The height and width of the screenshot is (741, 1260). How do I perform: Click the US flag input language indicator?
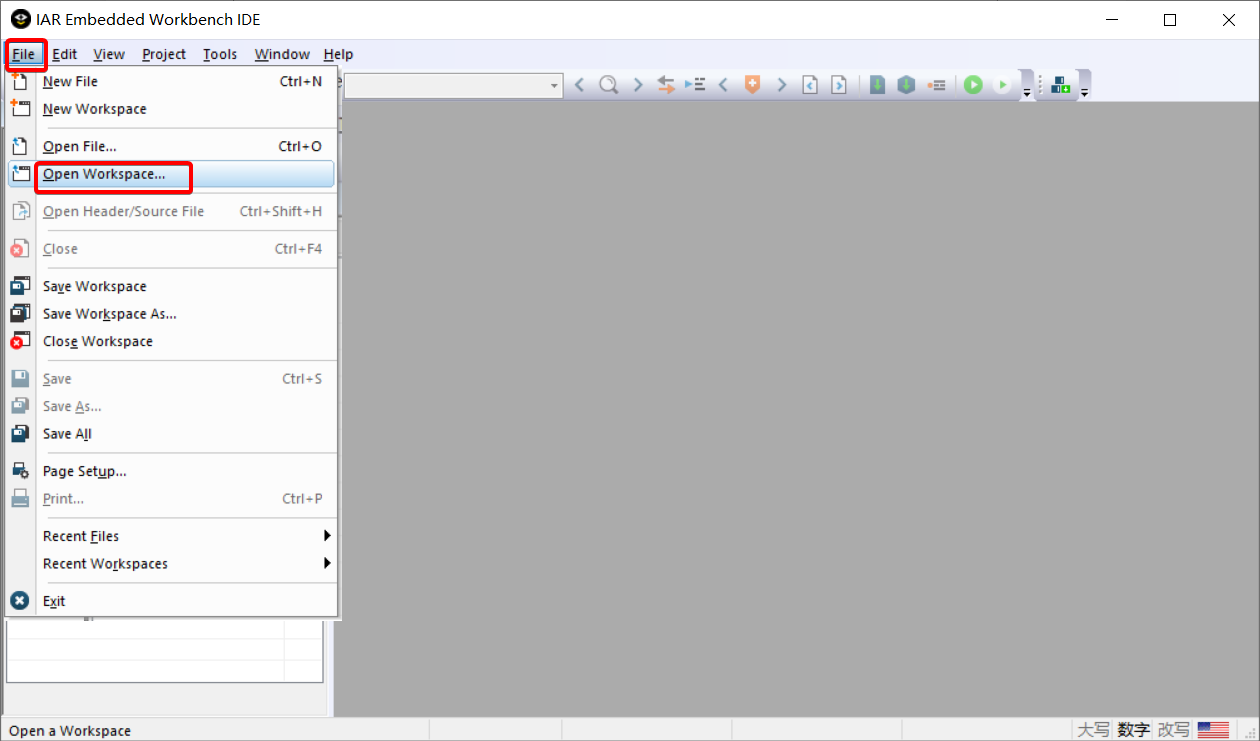pyautogui.click(x=1213, y=730)
